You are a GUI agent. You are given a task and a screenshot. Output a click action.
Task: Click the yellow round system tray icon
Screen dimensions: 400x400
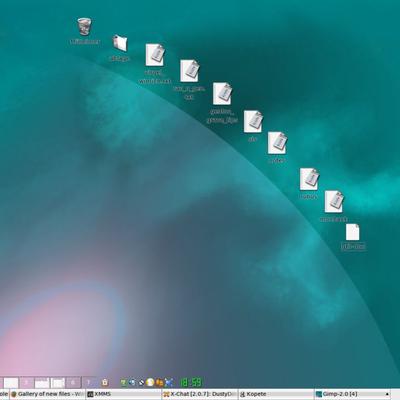tap(150, 382)
